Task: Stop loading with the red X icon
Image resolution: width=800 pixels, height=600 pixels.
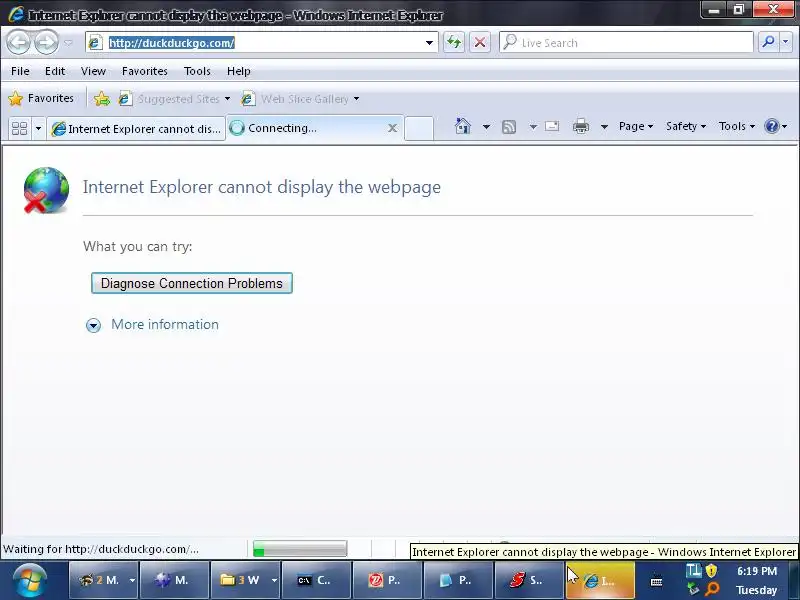Action: tap(480, 42)
